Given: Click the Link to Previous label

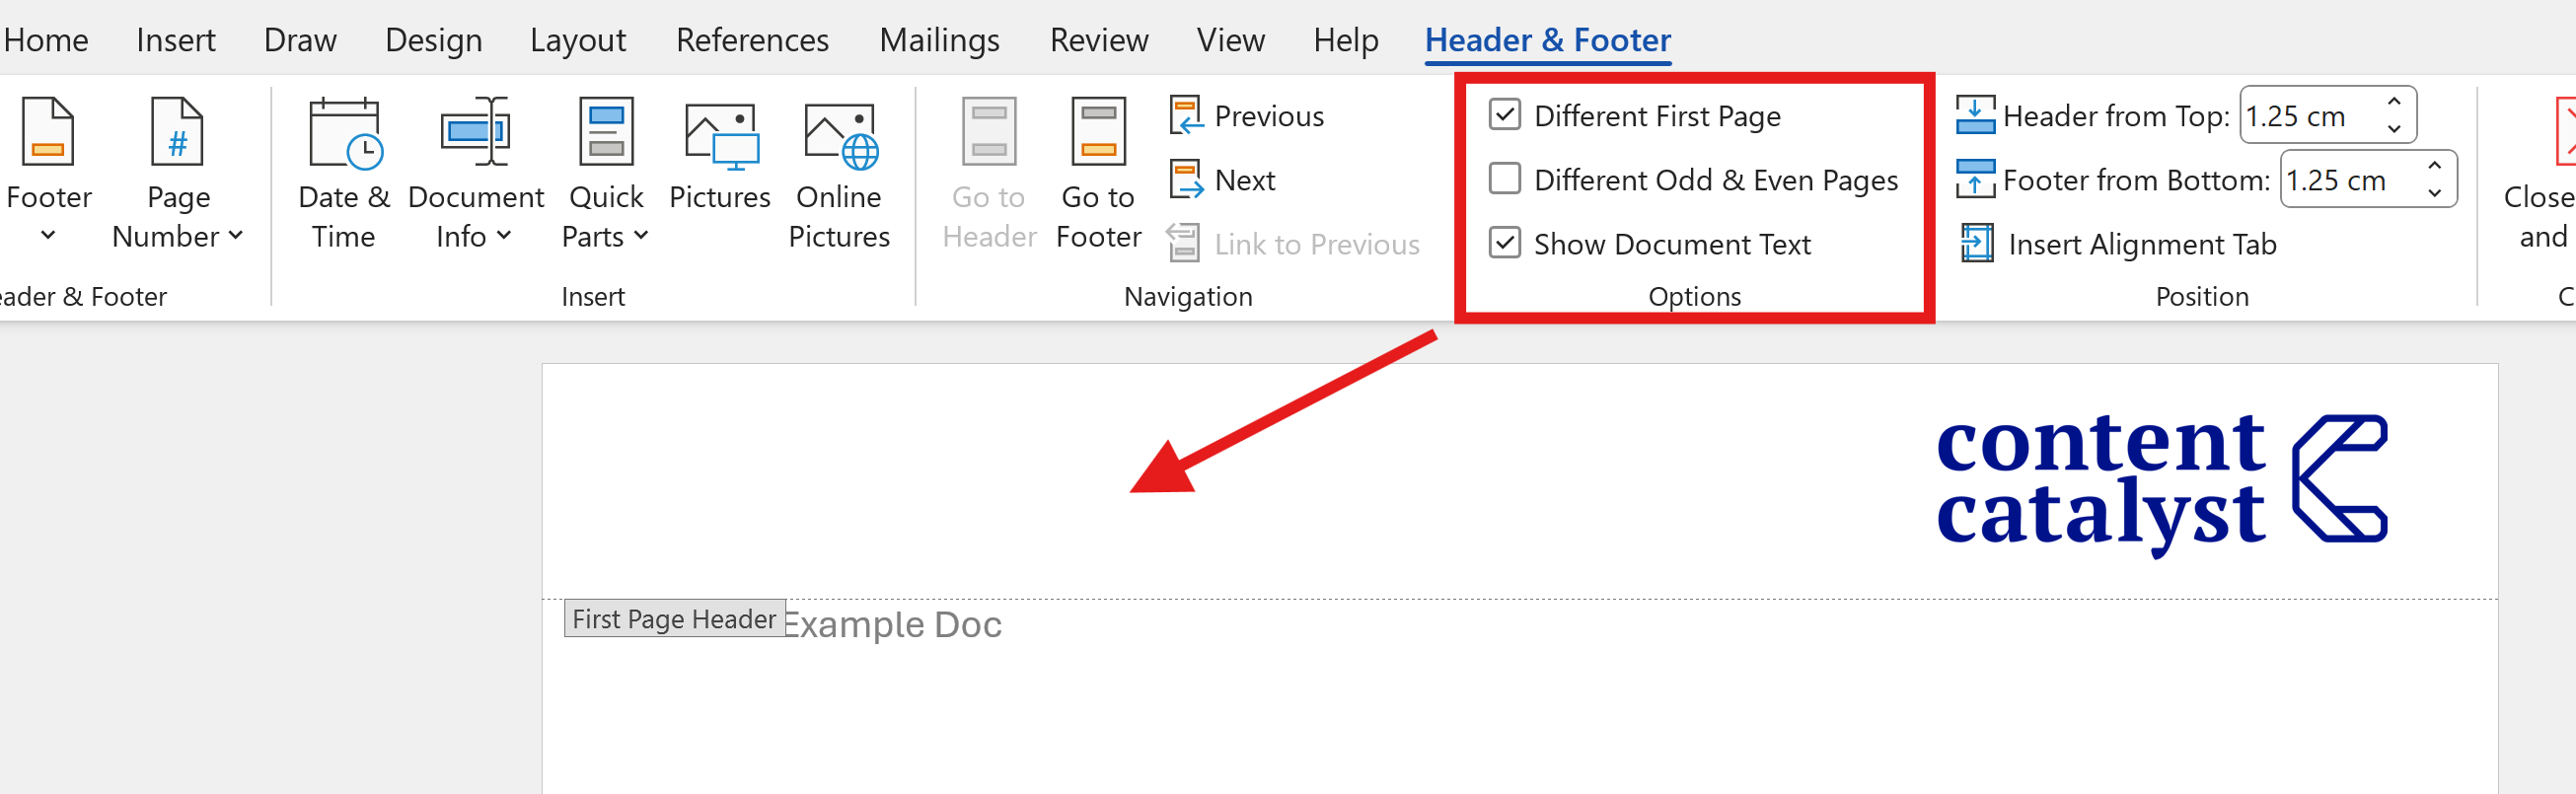Looking at the screenshot, I should pyautogui.click(x=1317, y=244).
